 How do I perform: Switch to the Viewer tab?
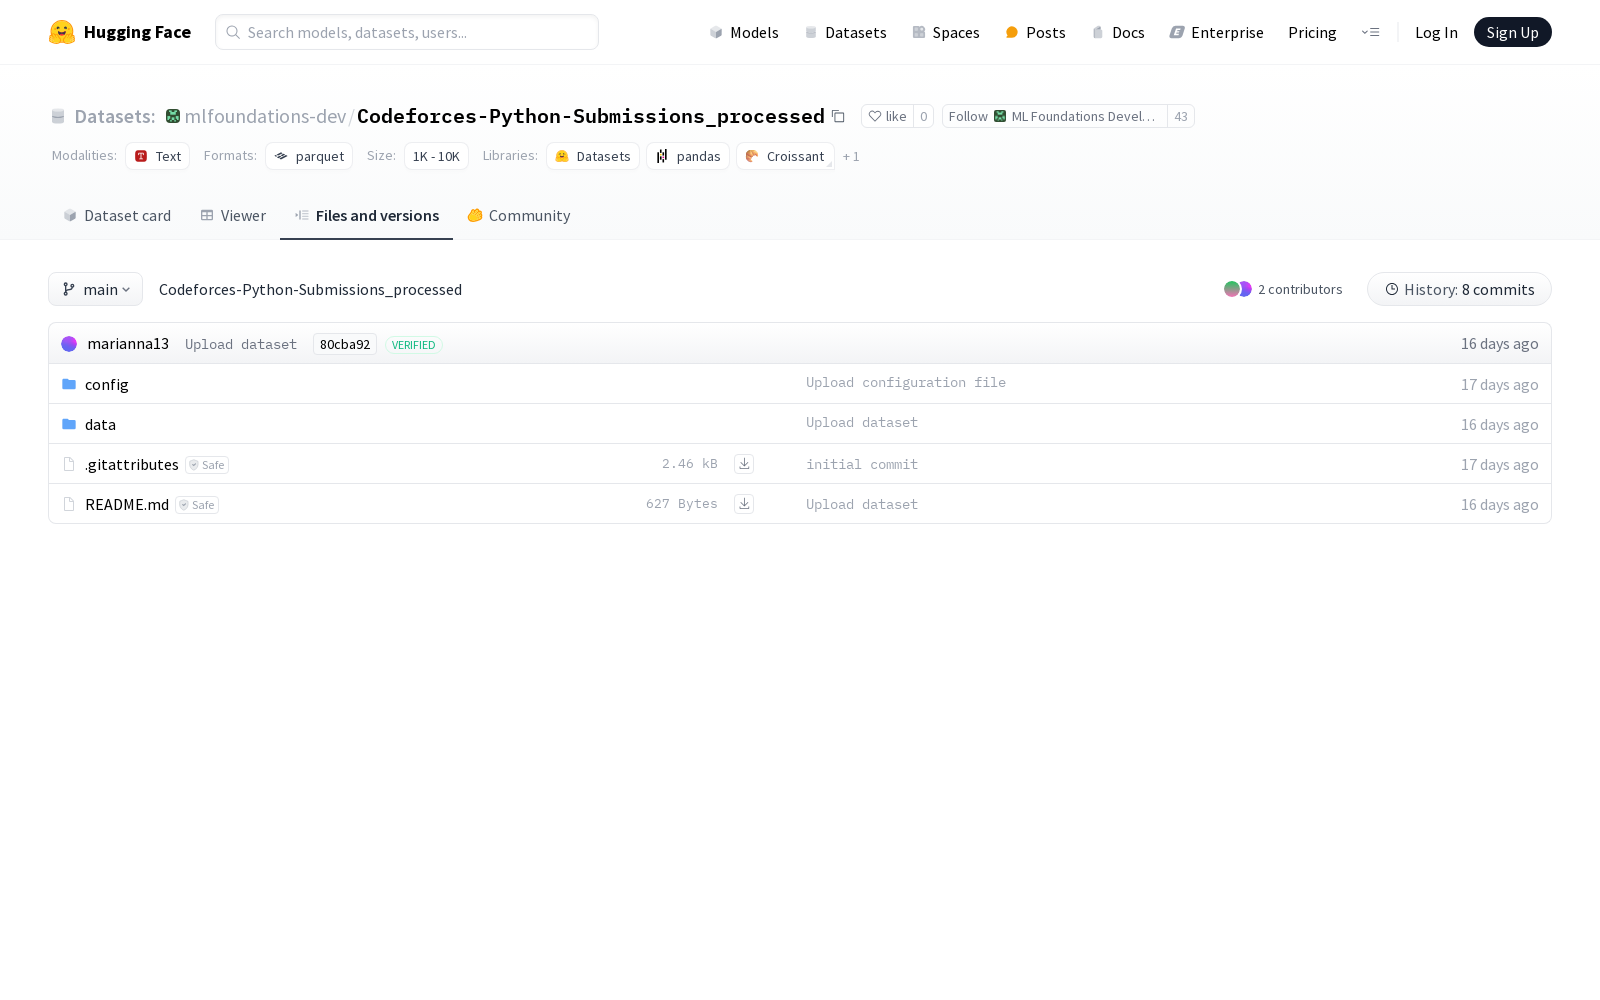tap(232, 215)
